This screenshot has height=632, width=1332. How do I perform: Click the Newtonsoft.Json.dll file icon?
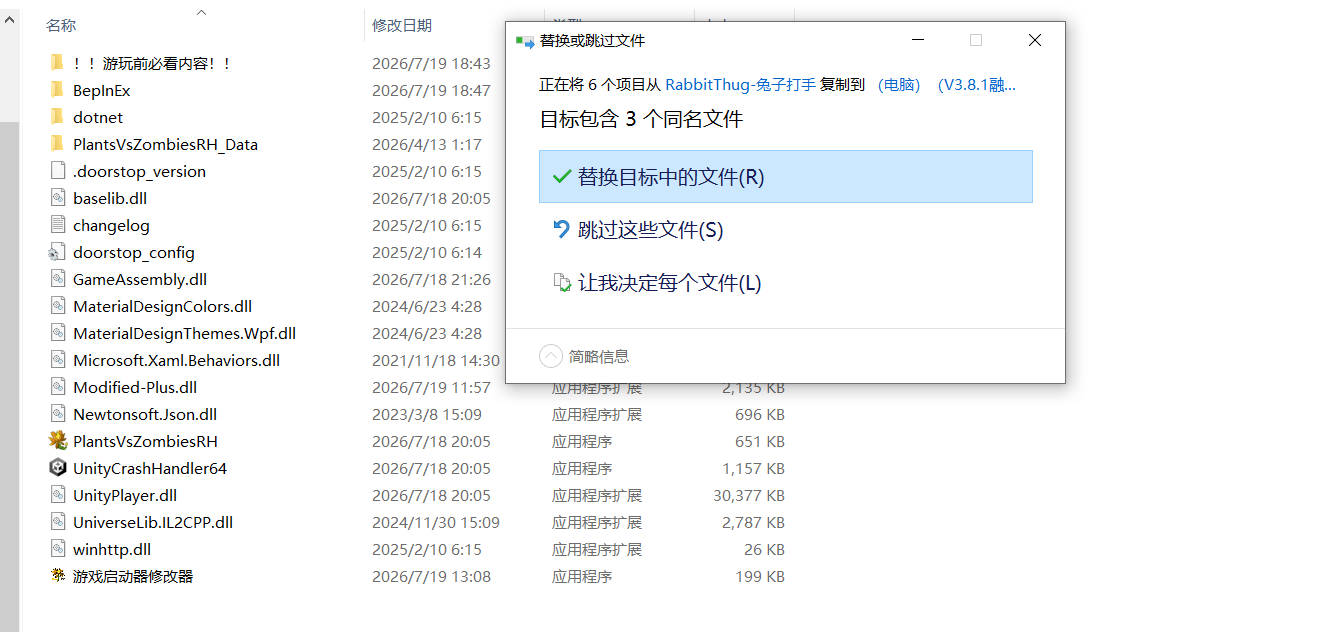pyautogui.click(x=57, y=414)
